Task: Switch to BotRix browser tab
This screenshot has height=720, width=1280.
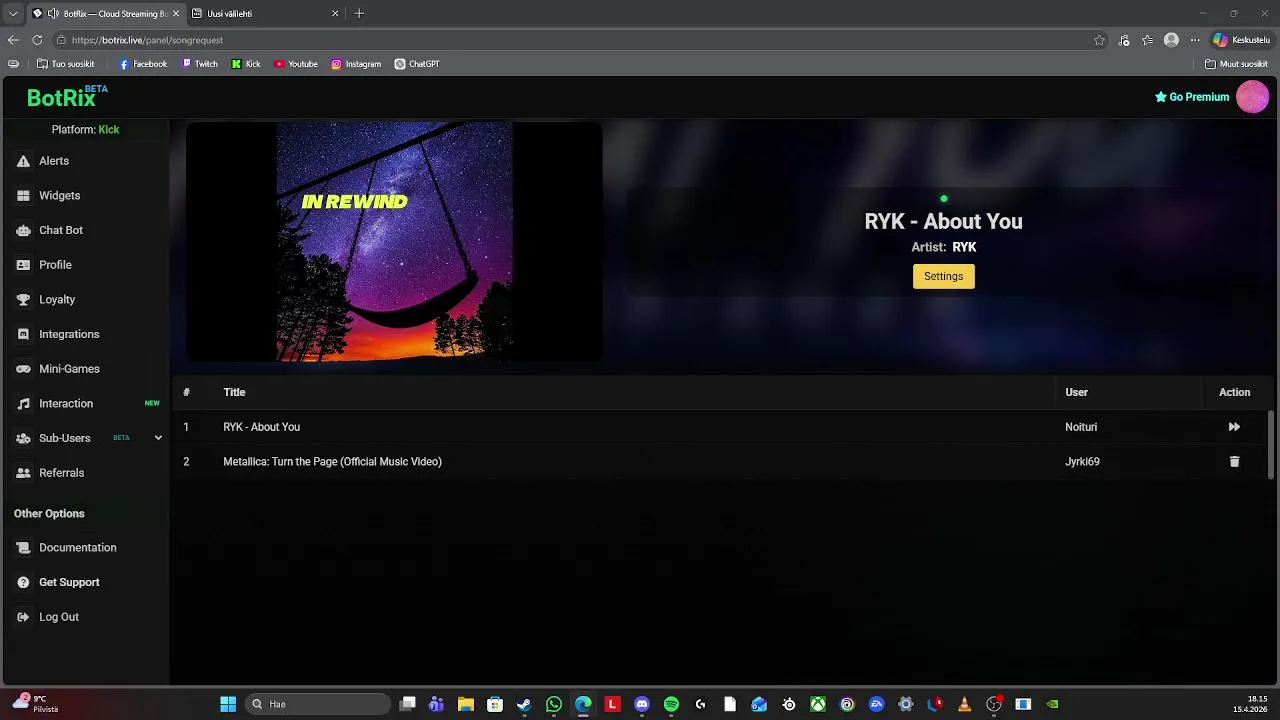Action: pyautogui.click(x=105, y=14)
